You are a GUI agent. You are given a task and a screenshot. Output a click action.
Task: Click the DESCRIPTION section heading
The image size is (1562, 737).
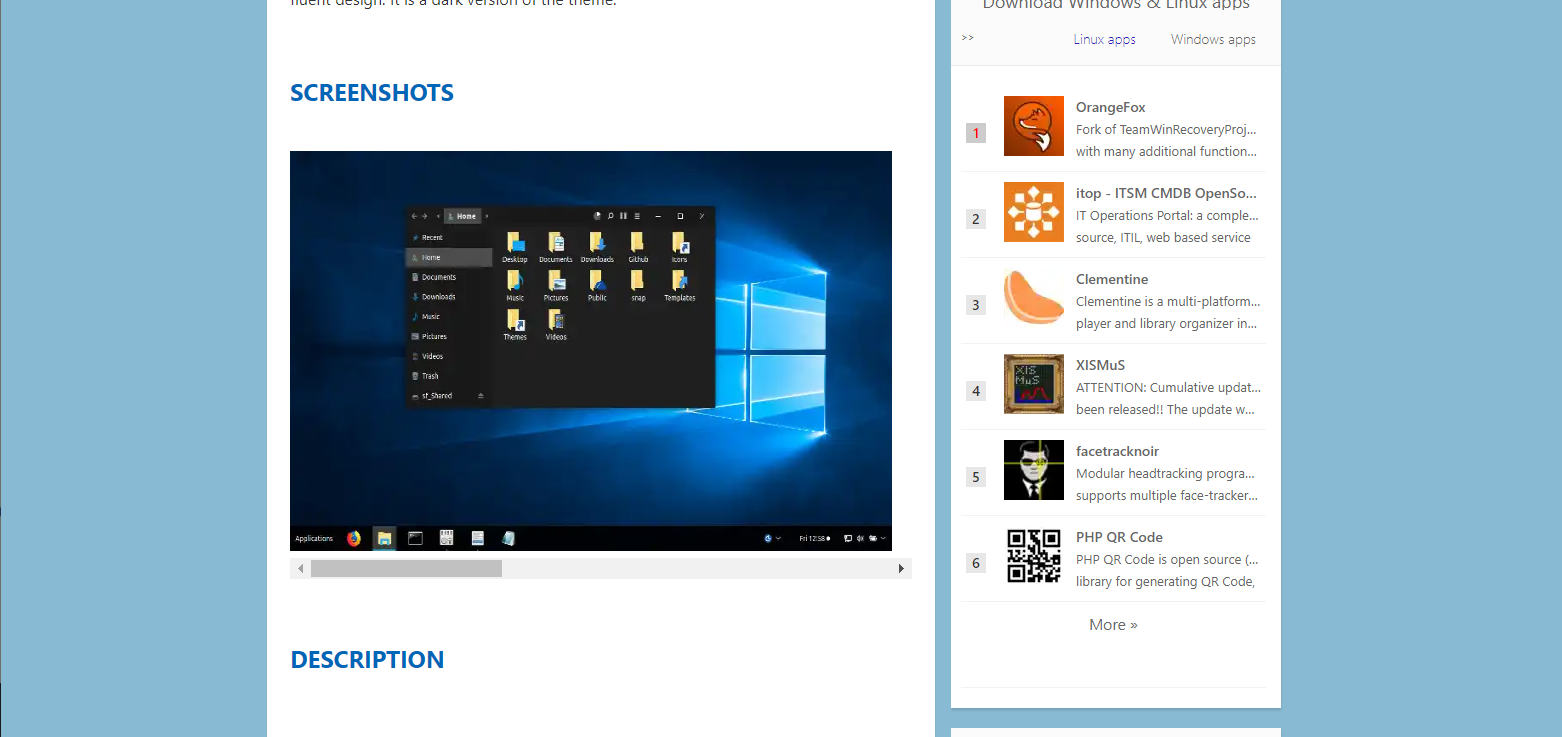[367, 660]
